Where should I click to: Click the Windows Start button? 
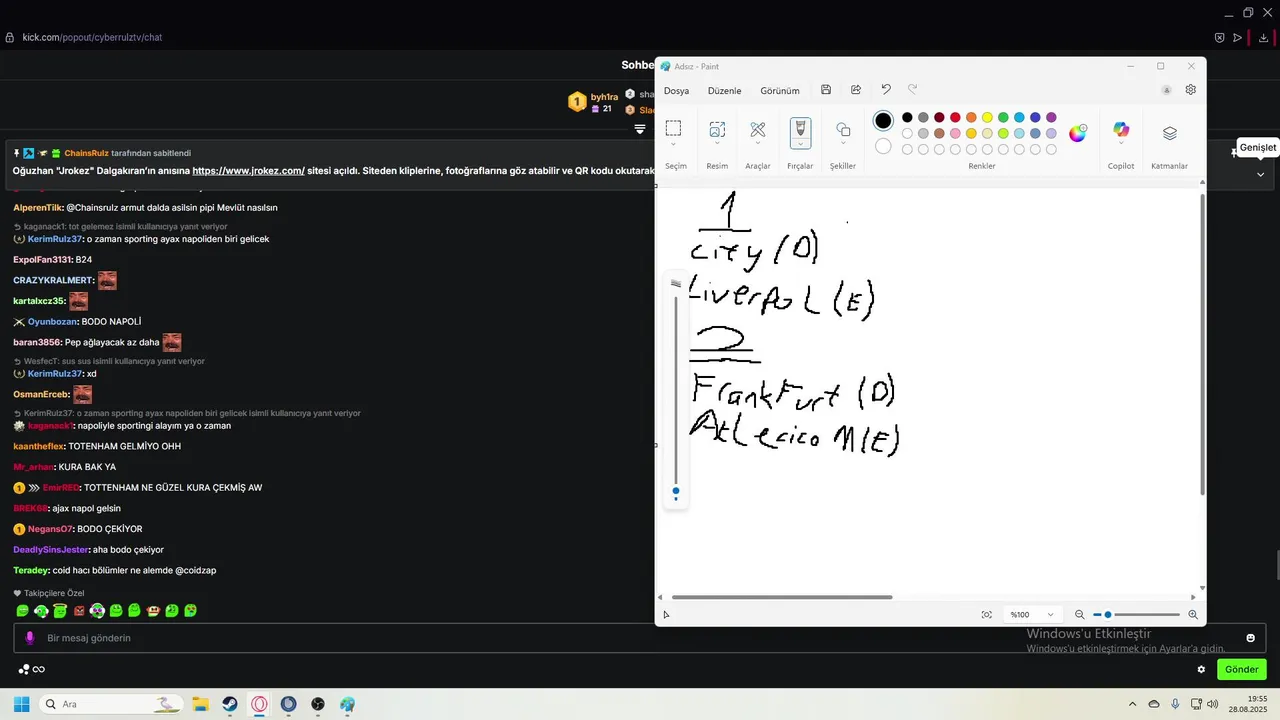click(21, 704)
